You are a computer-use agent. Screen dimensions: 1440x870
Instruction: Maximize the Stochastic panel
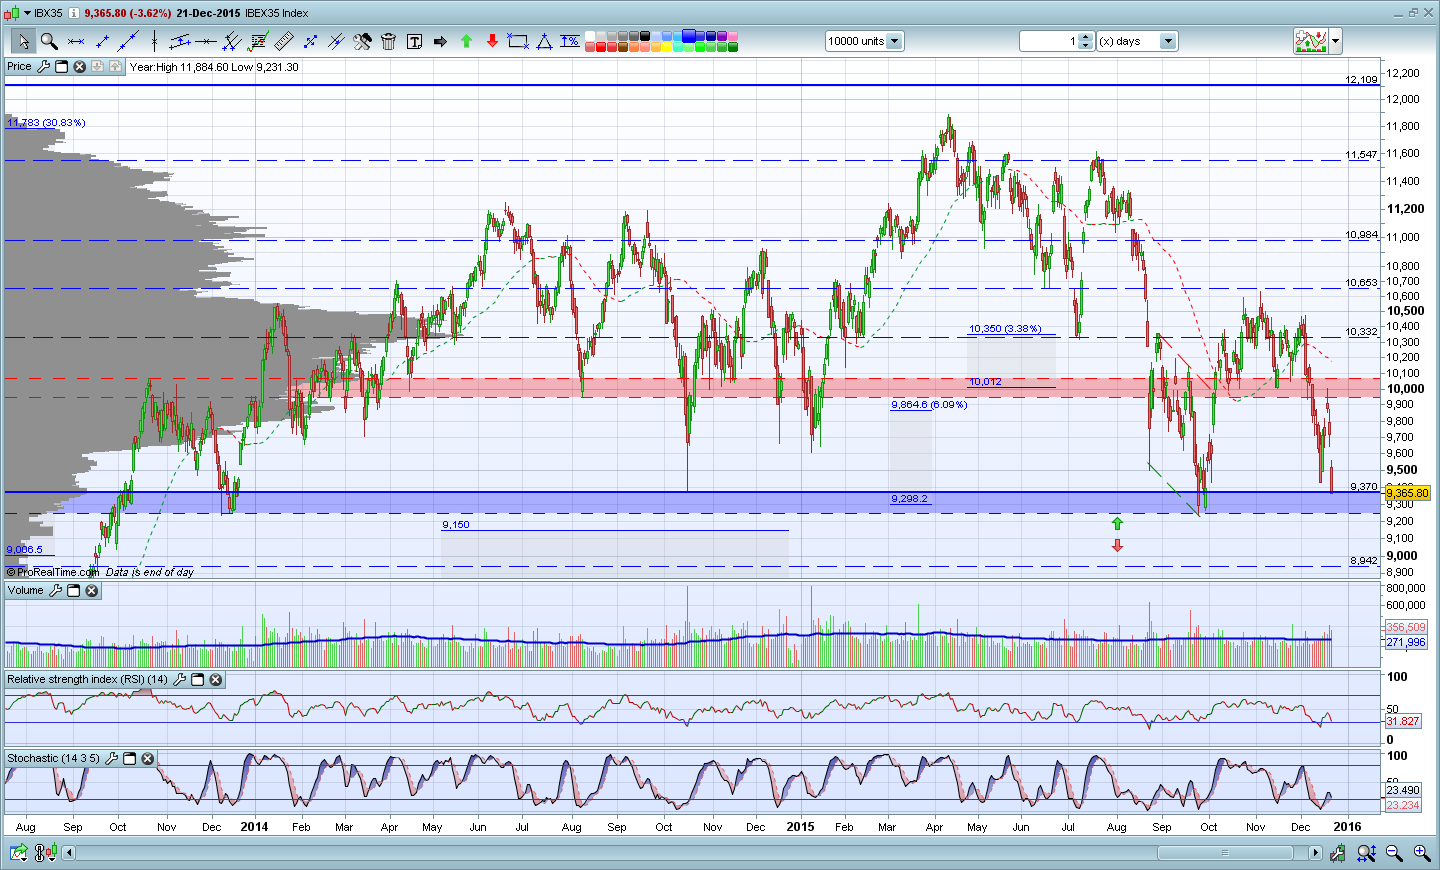click(129, 759)
